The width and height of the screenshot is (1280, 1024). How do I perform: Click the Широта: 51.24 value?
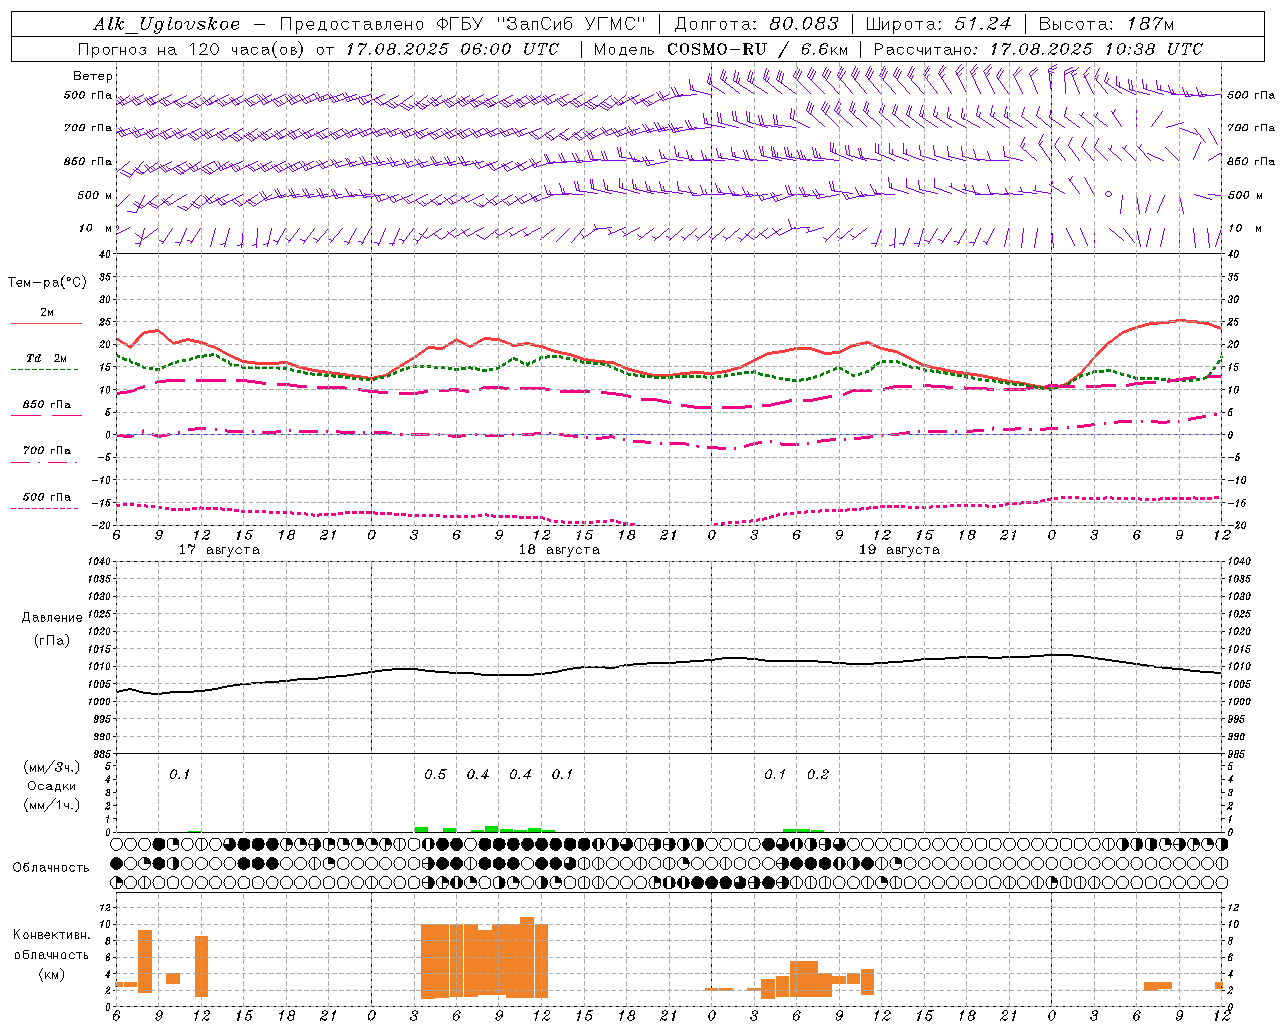938,24
